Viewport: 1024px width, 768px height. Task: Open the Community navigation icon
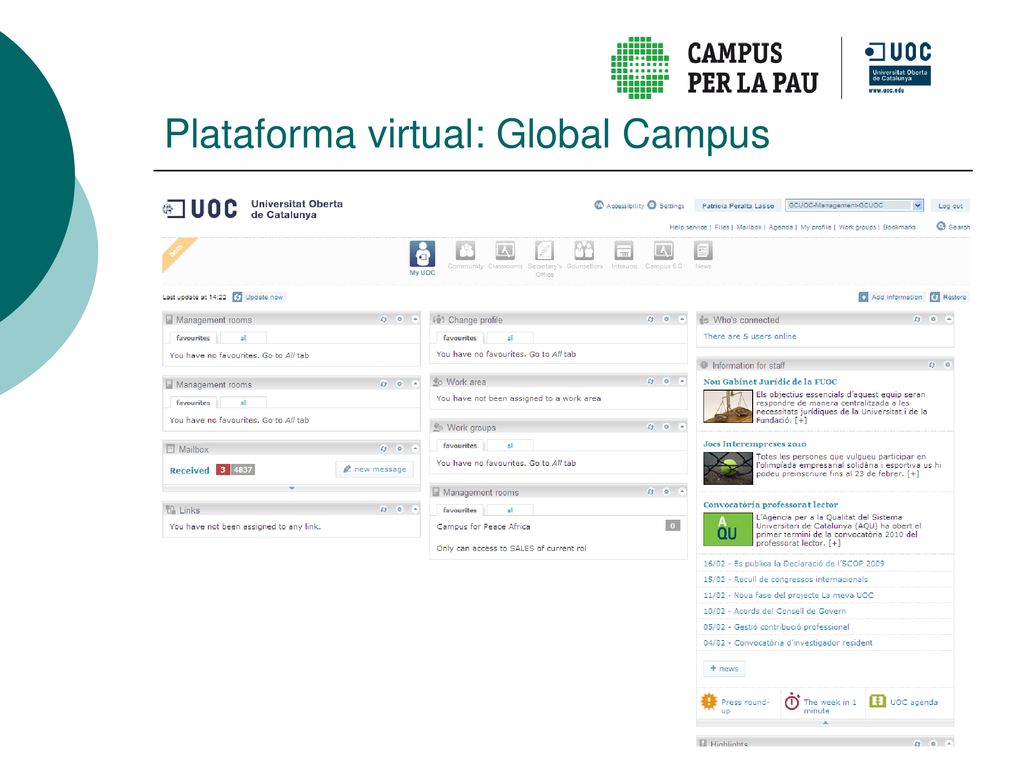[466, 250]
